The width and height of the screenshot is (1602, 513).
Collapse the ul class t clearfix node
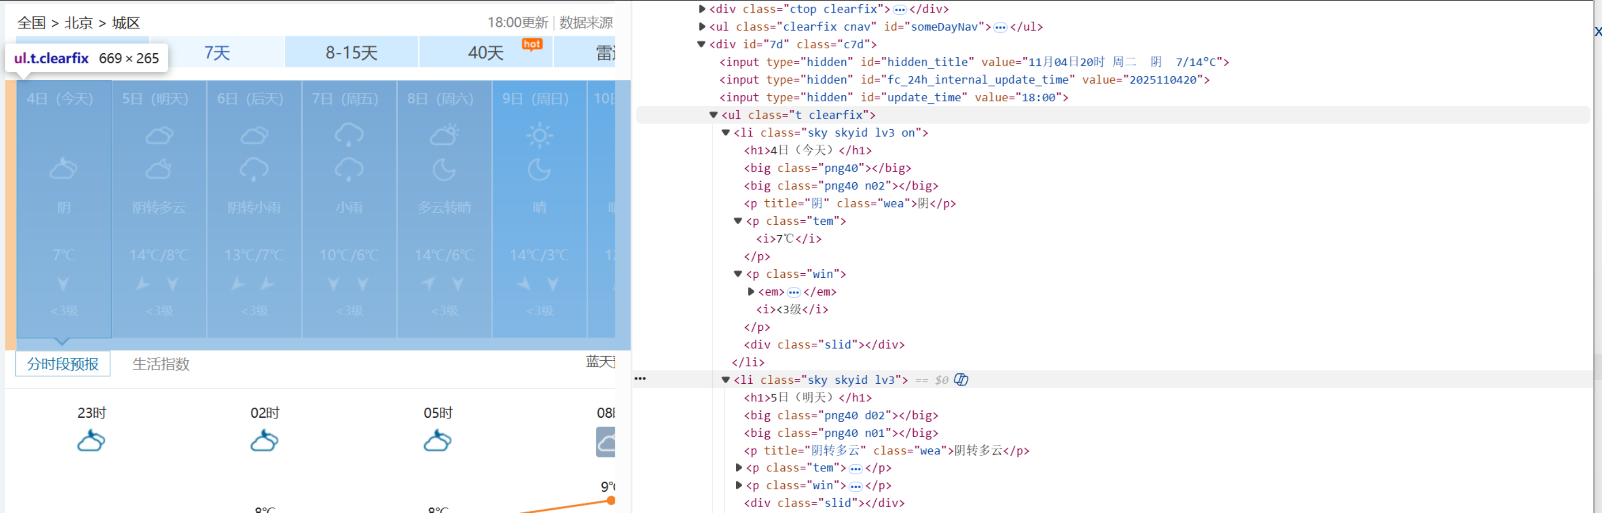[x=713, y=115]
